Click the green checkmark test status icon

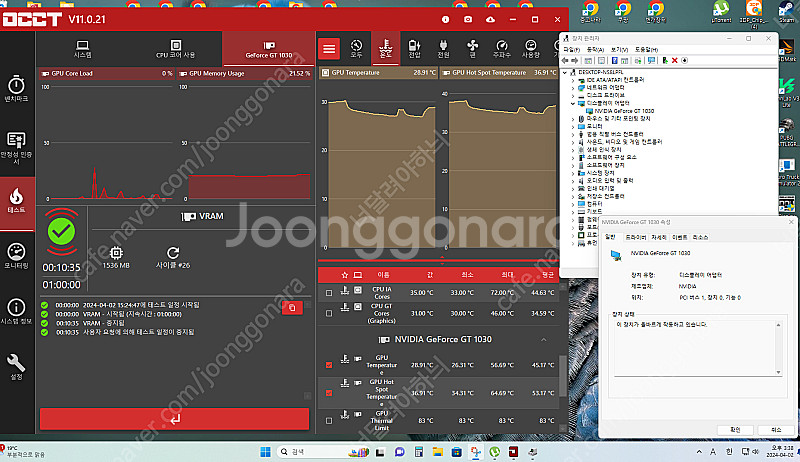(61, 232)
